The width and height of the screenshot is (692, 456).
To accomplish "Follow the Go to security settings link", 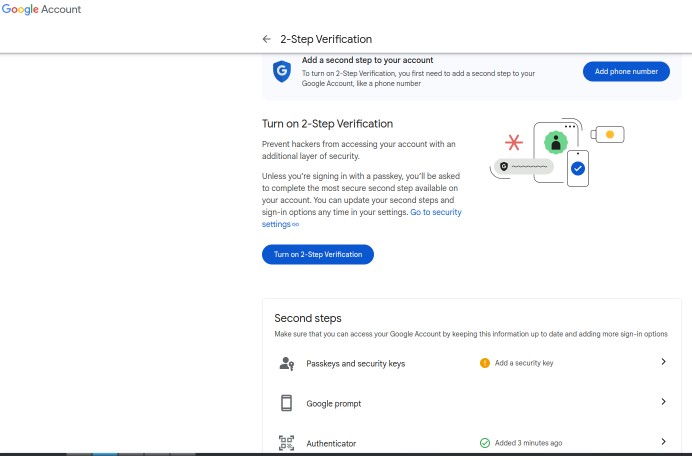I will tap(435, 212).
